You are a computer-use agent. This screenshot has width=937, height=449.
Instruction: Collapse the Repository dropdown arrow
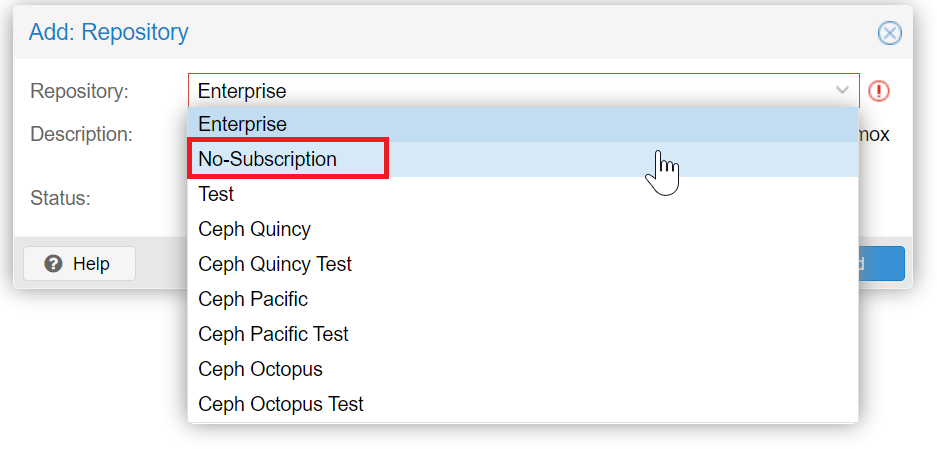click(842, 90)
